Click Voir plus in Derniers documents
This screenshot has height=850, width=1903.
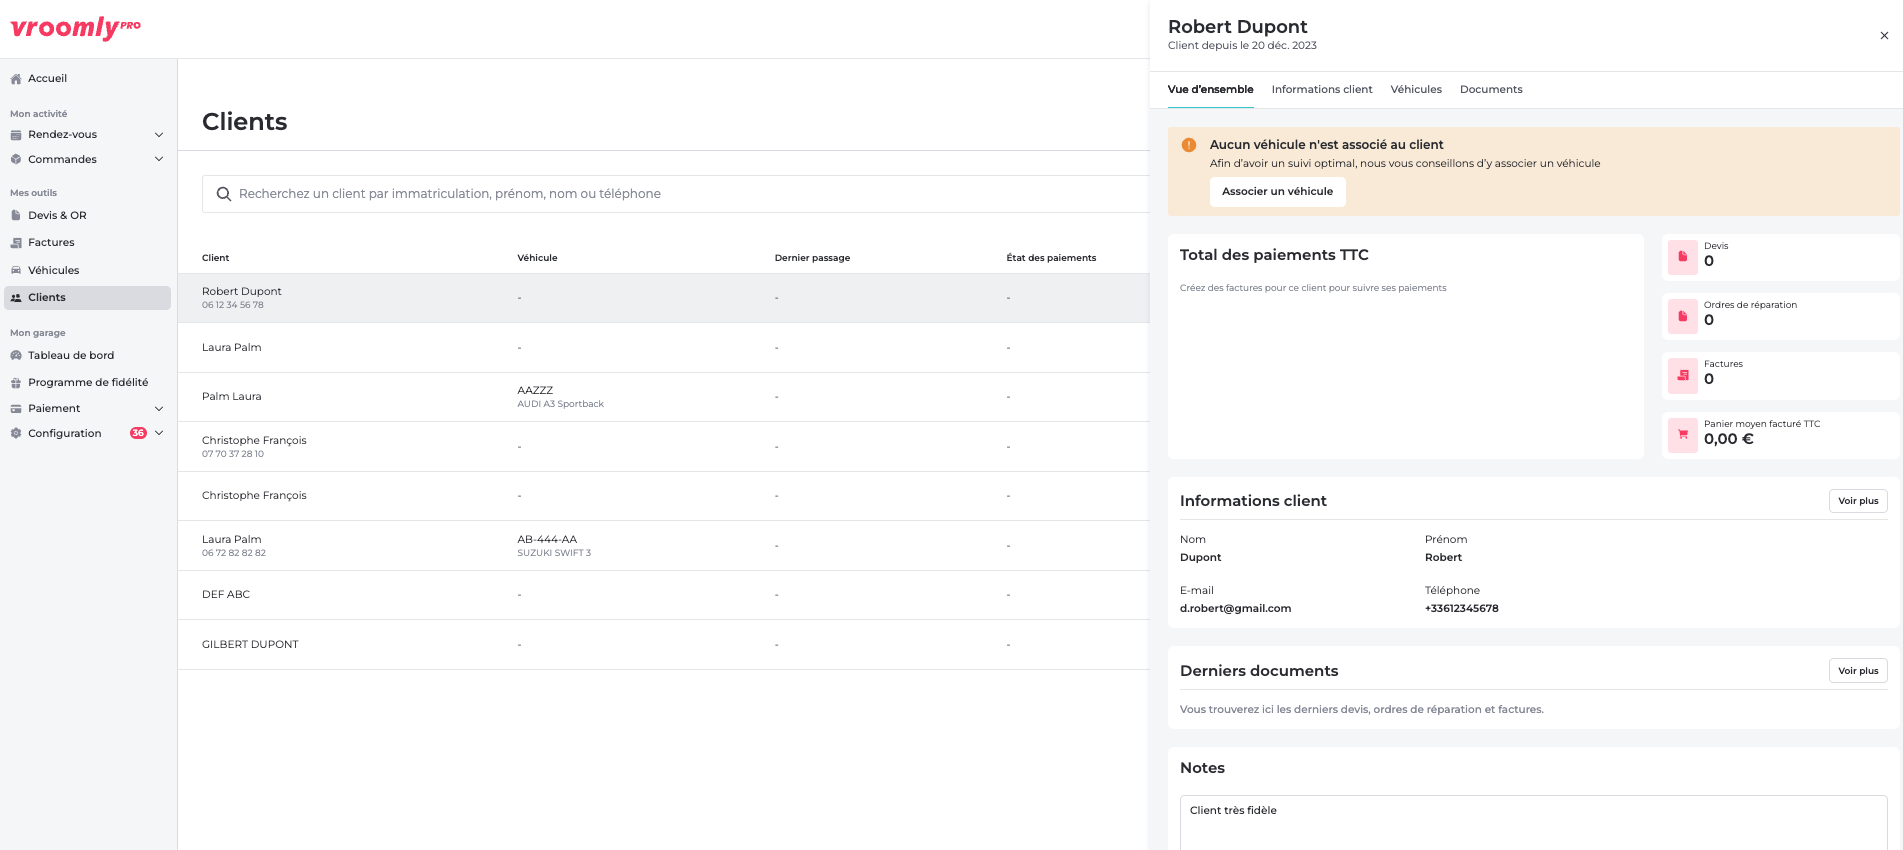[x=1857, y=671]
